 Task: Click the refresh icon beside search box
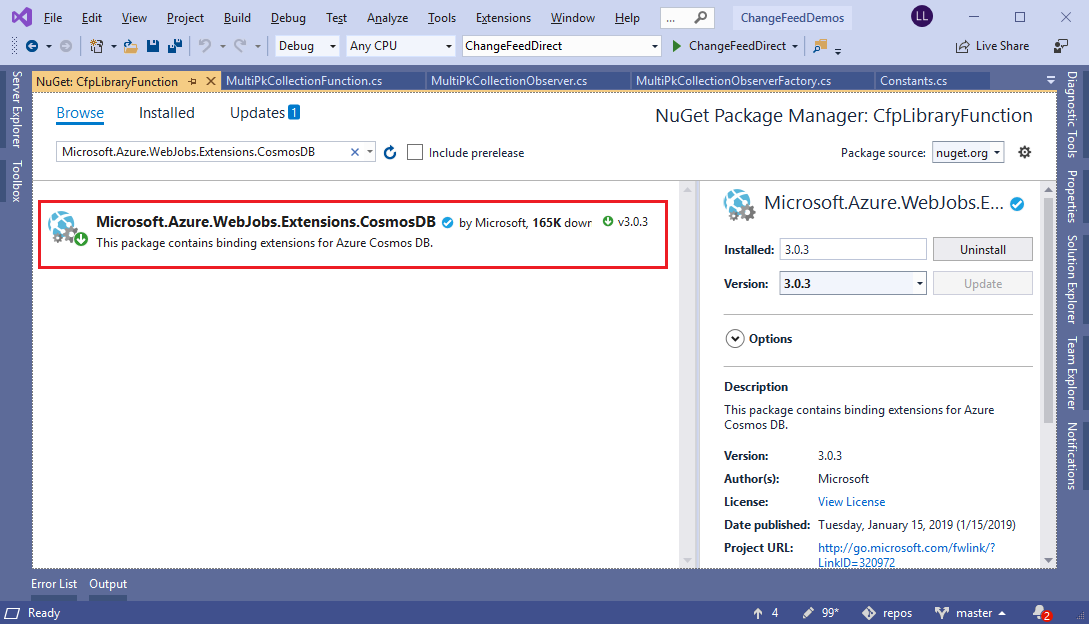pyautogui.click(x=390, y=152)
